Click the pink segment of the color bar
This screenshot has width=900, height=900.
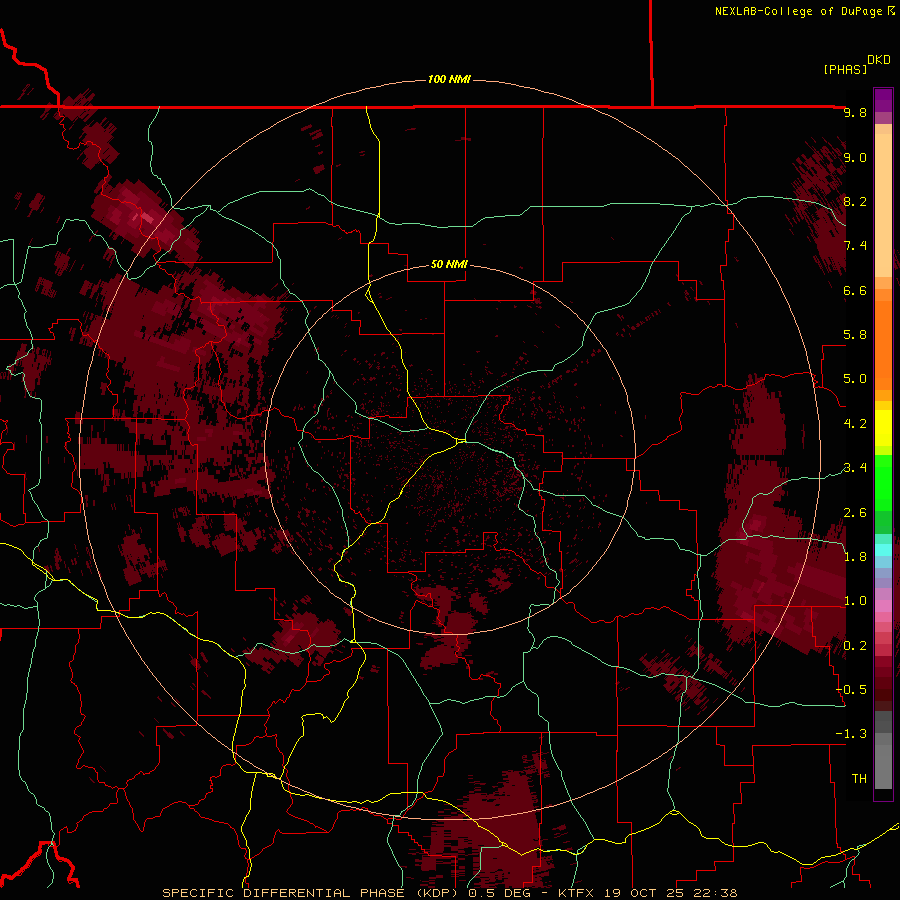point(883,606)
